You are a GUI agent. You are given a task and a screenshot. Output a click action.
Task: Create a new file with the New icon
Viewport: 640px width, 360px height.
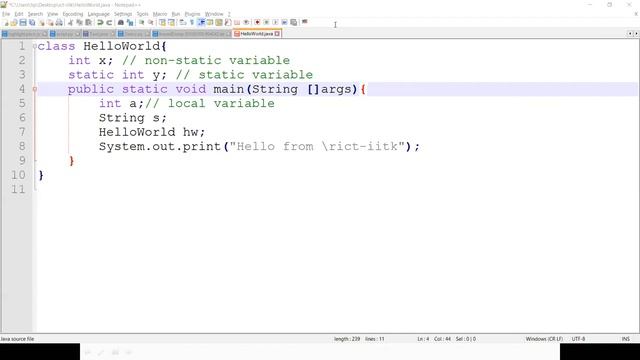point(5,22)
